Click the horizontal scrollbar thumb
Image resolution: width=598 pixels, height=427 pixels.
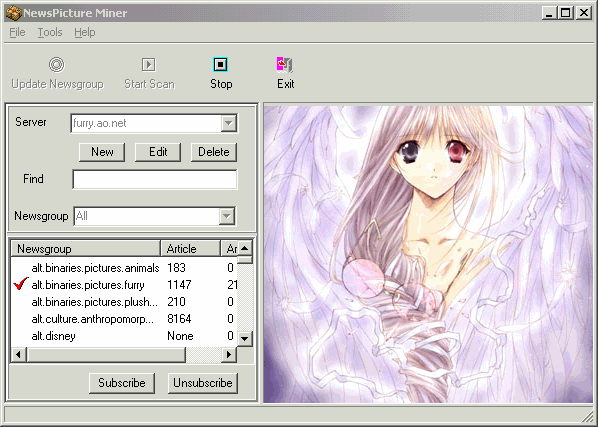coord(106,355)
